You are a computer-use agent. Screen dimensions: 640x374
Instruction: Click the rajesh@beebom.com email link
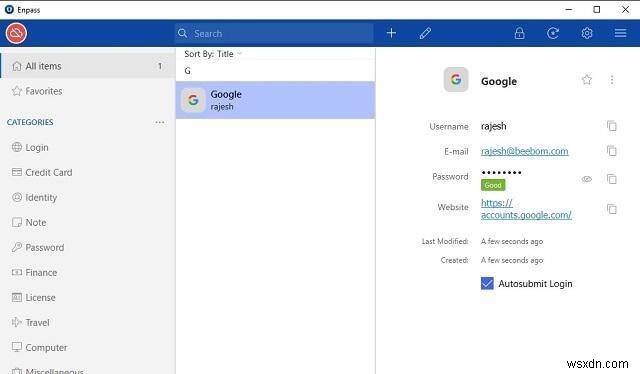[524, 151]
